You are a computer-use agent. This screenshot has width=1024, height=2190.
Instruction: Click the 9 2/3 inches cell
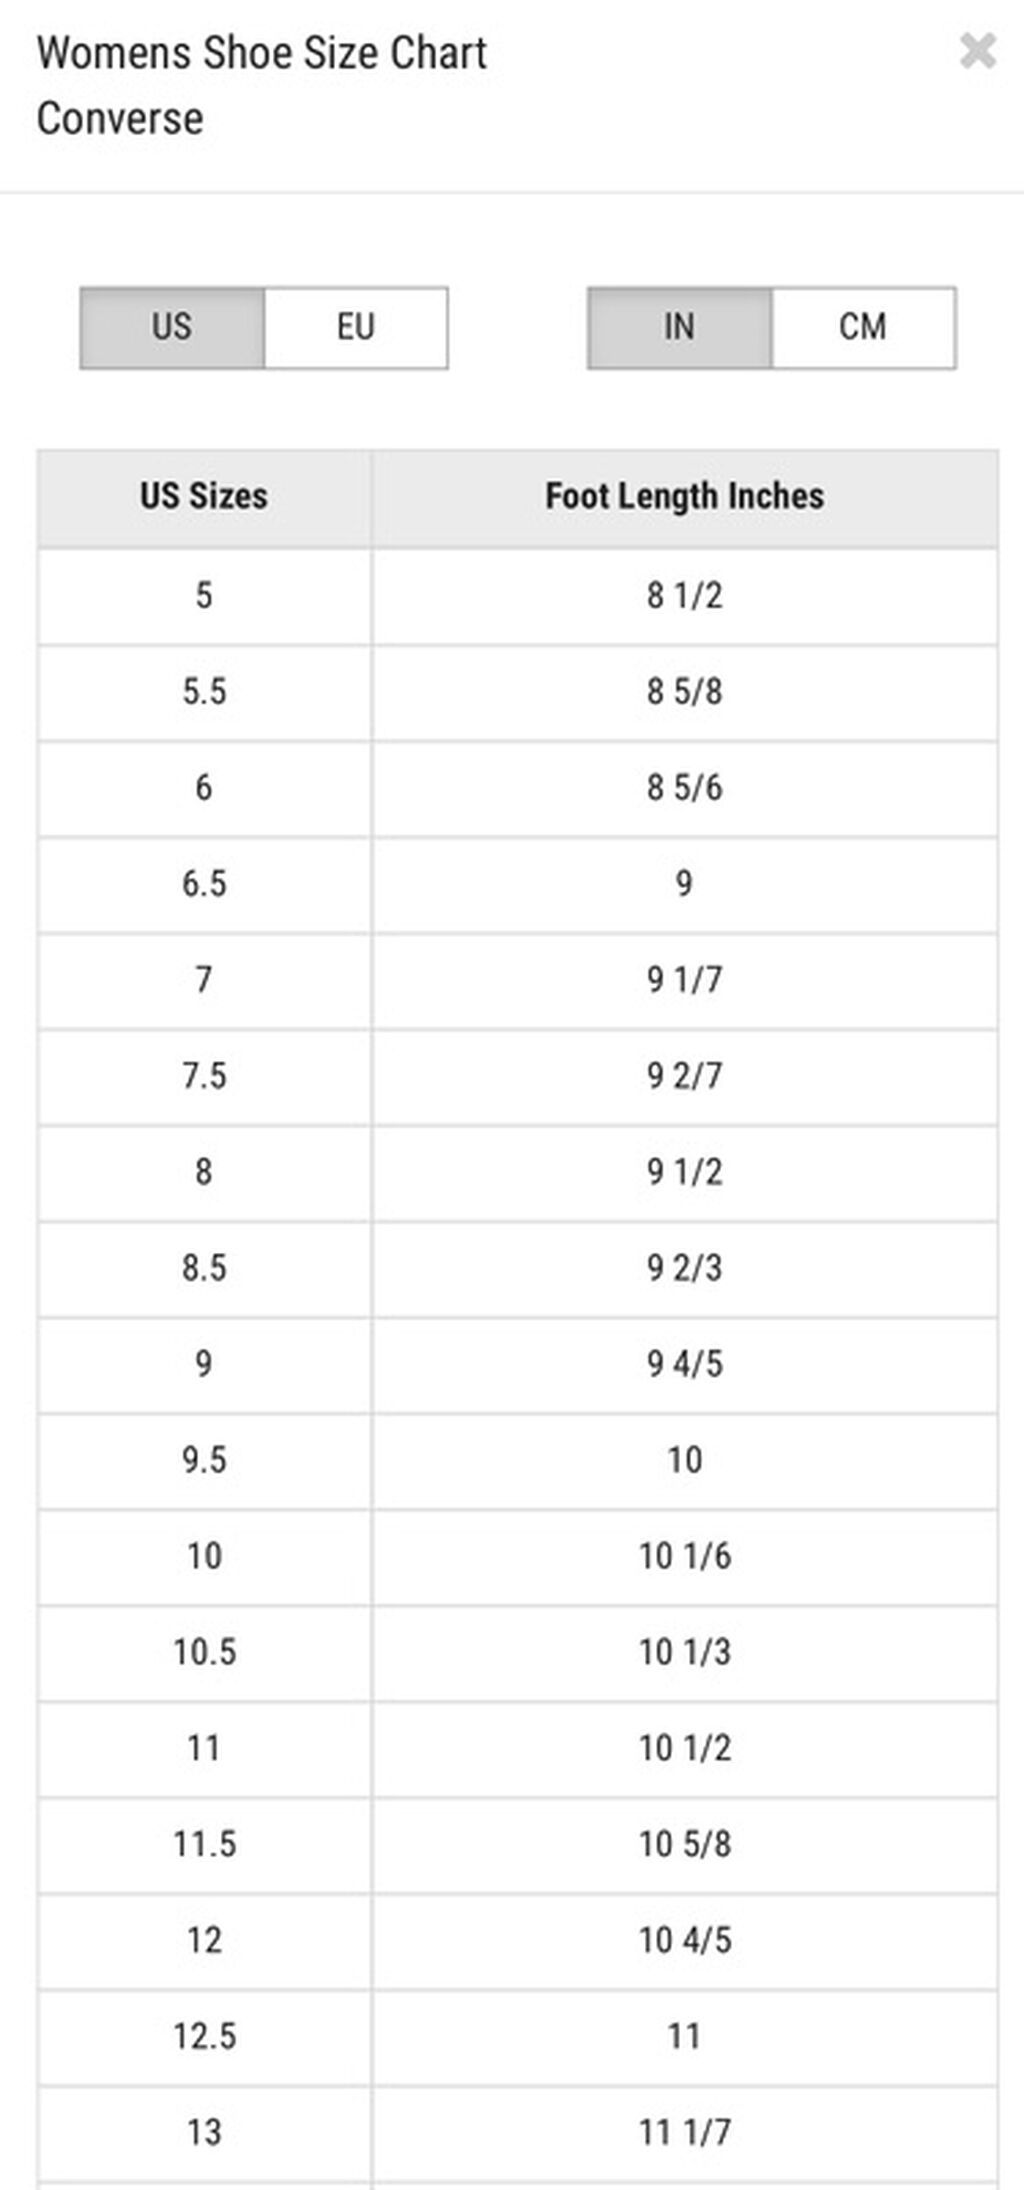tap(685, 1268)
